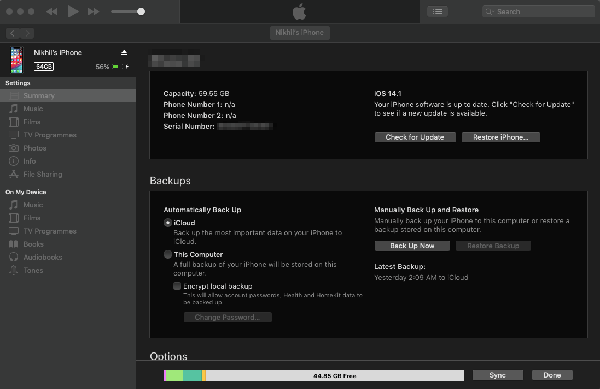Open Info in the sidebar
This screenshot has height=389, width=600.
tap(68, 161)
